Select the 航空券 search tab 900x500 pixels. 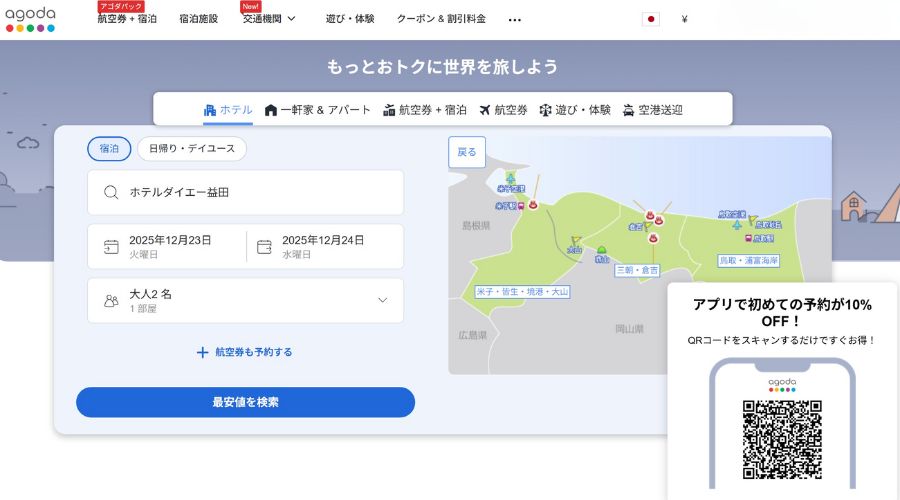503,110
